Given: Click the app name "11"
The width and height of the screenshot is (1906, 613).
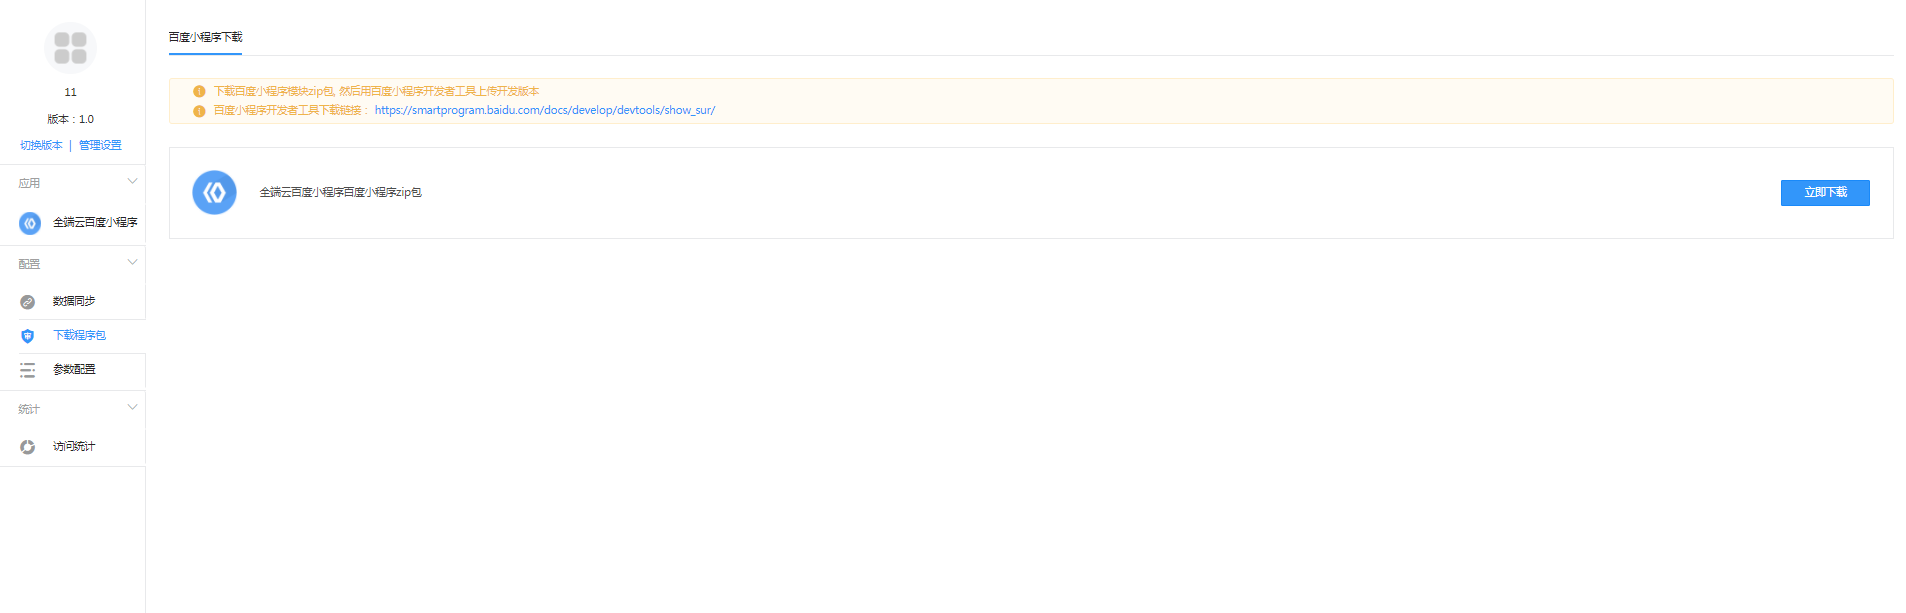Looking at the screenshot, I should [70, 92].
